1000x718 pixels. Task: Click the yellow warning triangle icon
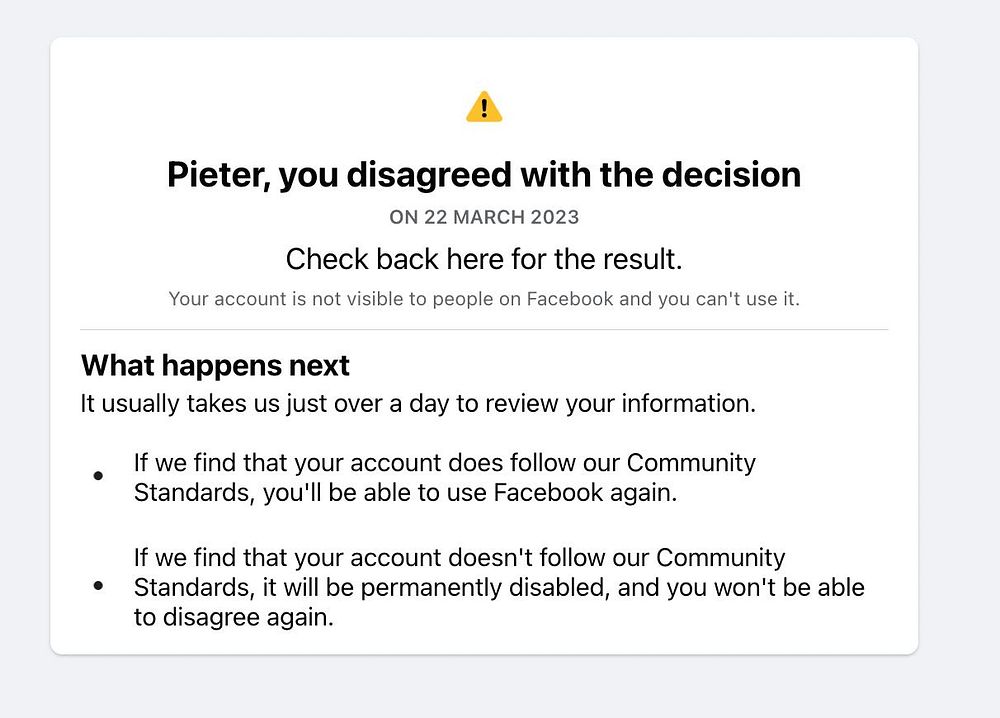click(x=484, y=107)
